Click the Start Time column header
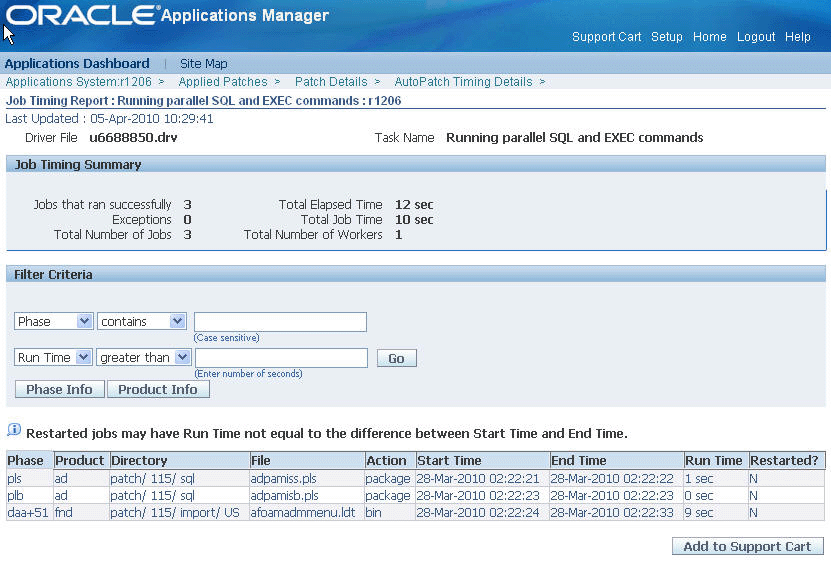 pyautogui.click(x=482, y=460)
